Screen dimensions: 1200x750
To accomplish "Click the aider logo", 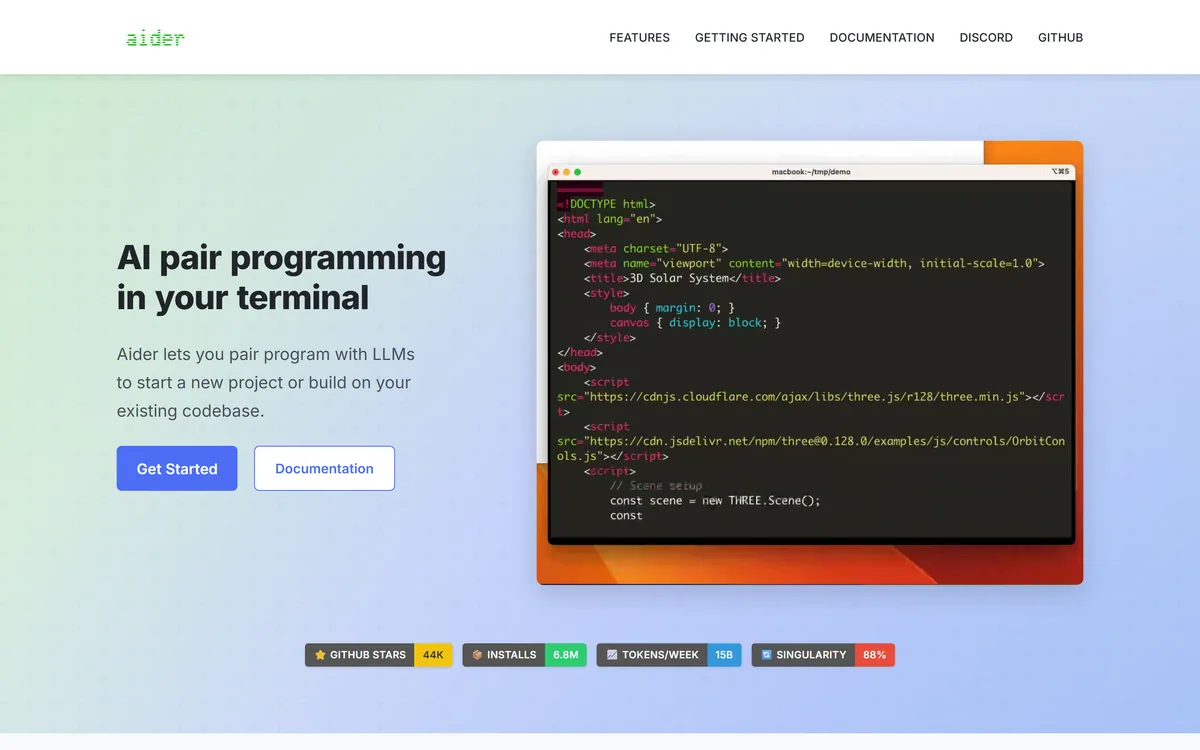I will (155, 38).
